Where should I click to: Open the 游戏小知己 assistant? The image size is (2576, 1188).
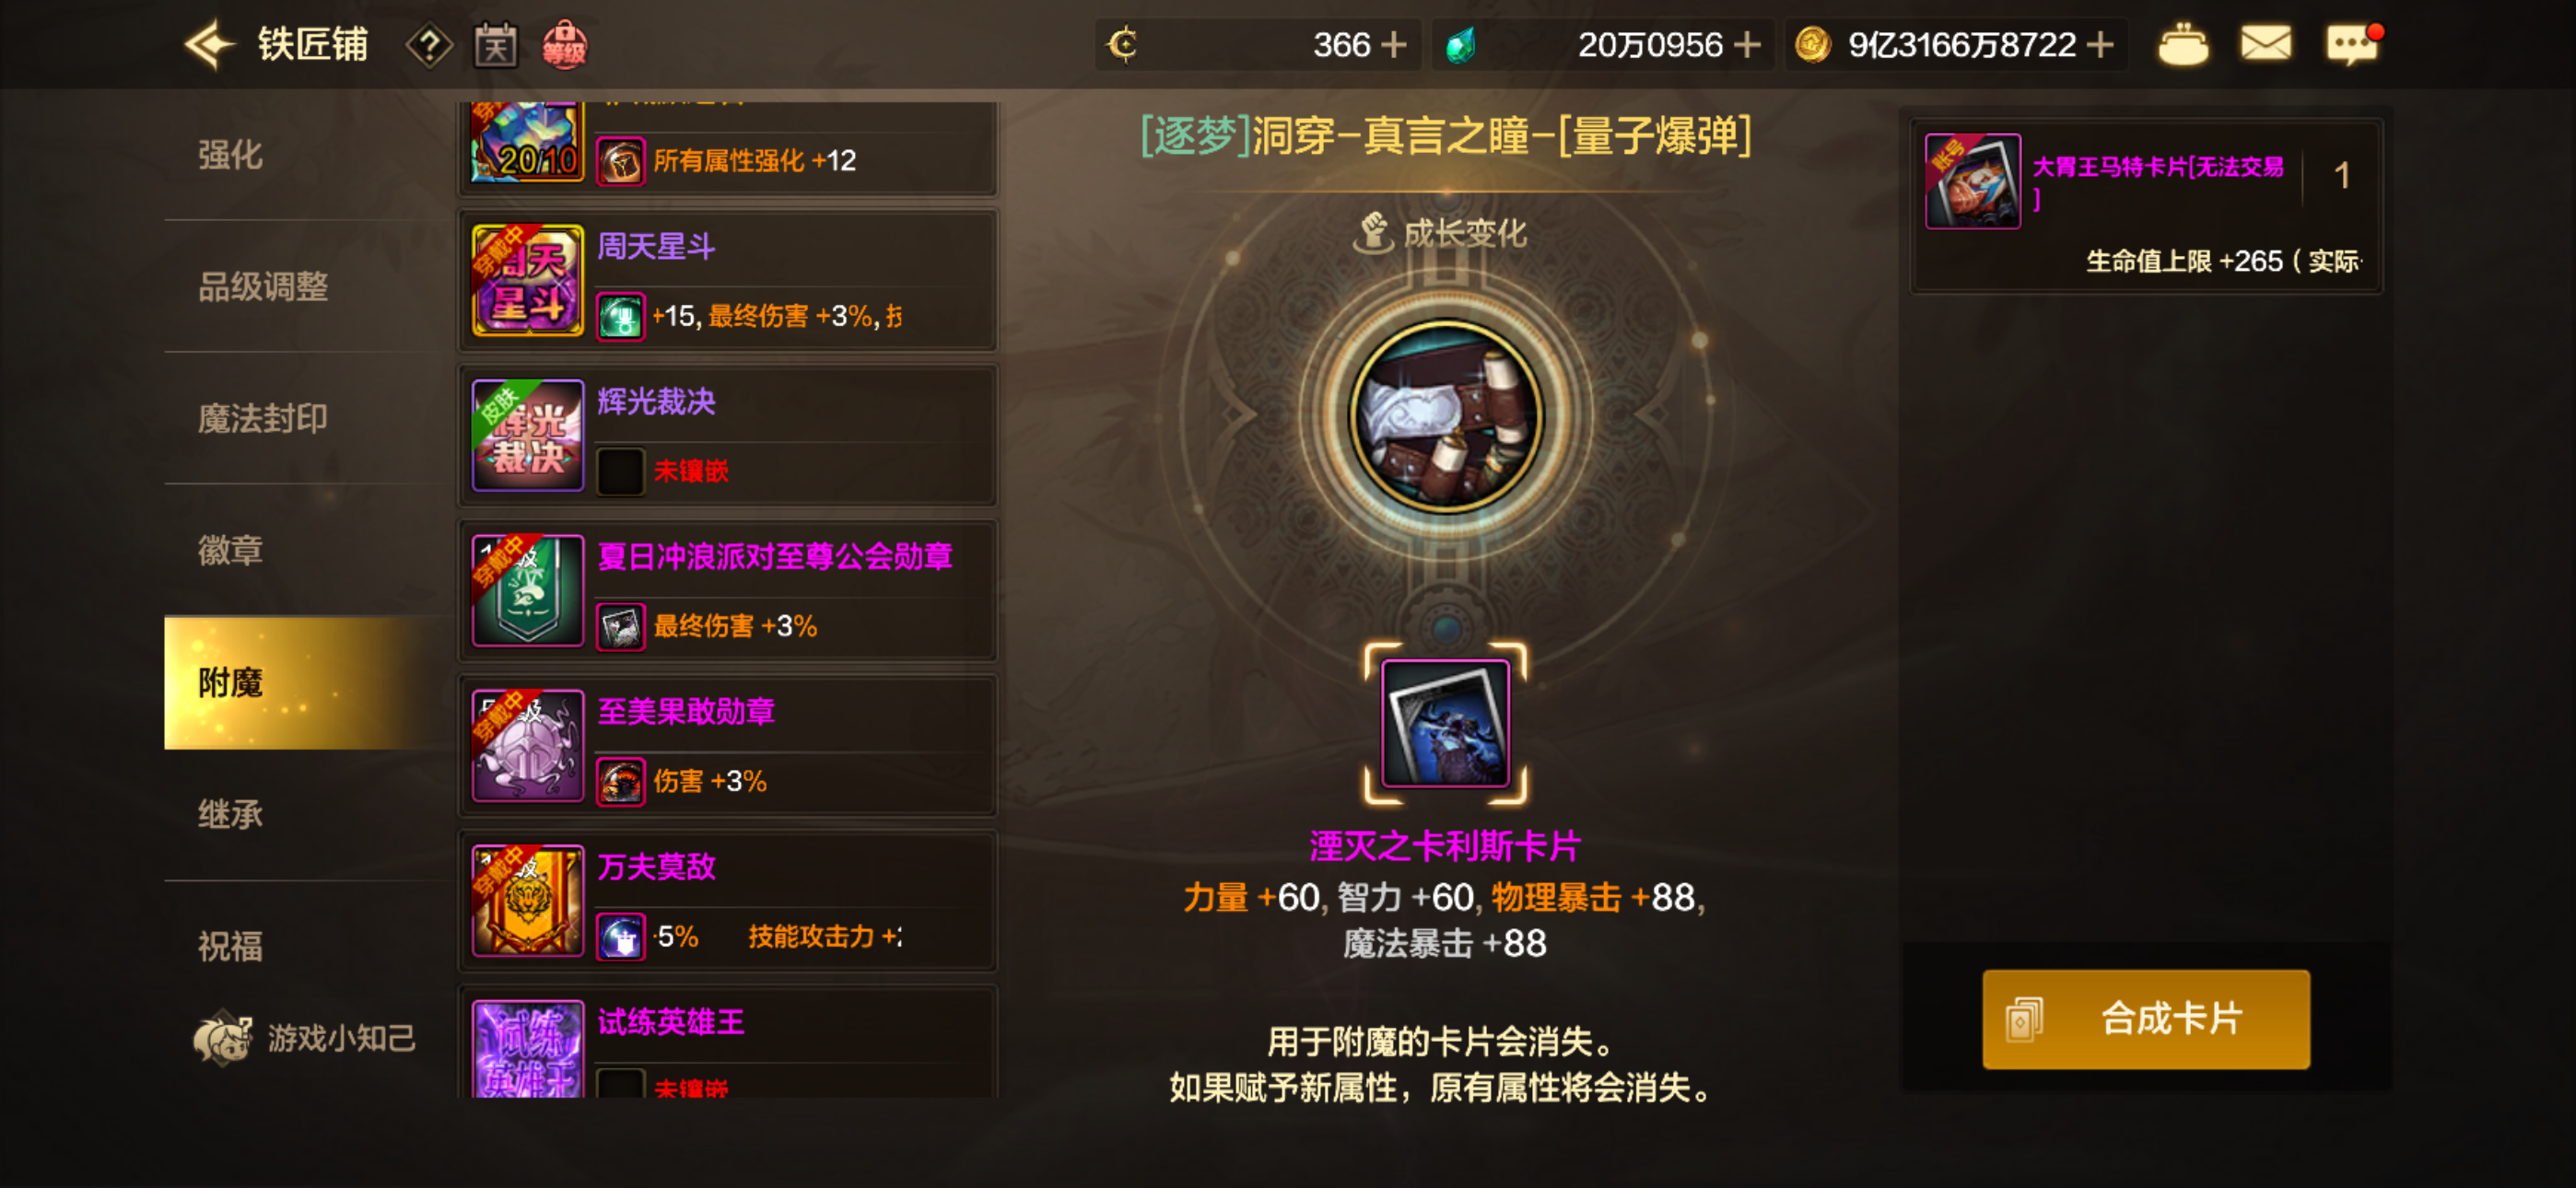coord(305,1038)
